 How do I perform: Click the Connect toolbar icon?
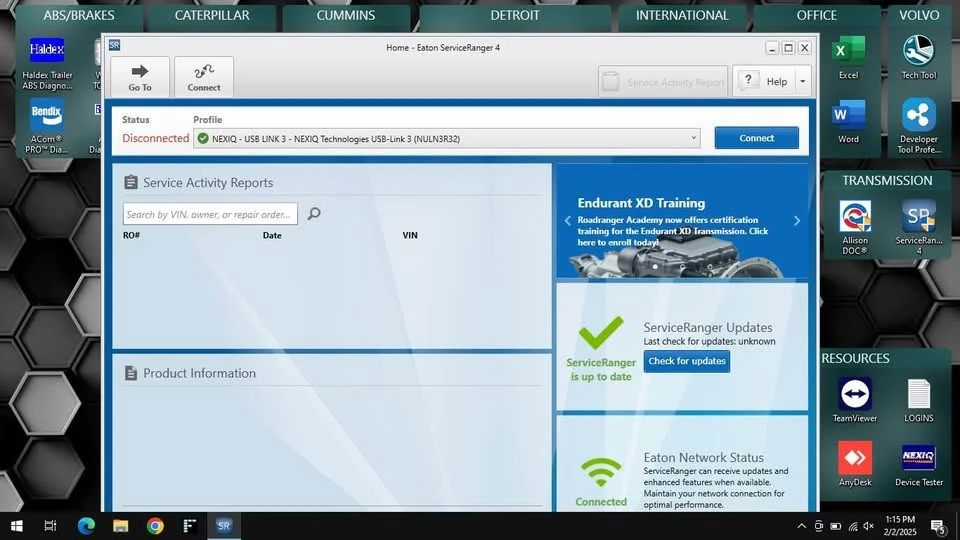point(204,77)
